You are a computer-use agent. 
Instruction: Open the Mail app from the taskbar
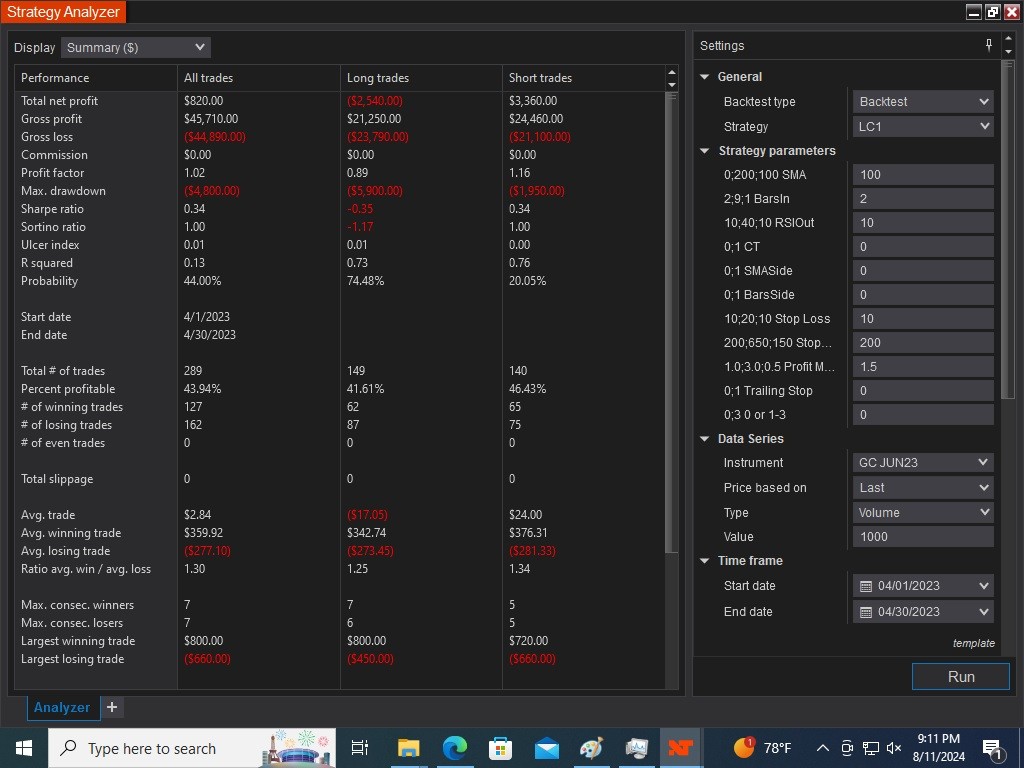pos(547,748)
